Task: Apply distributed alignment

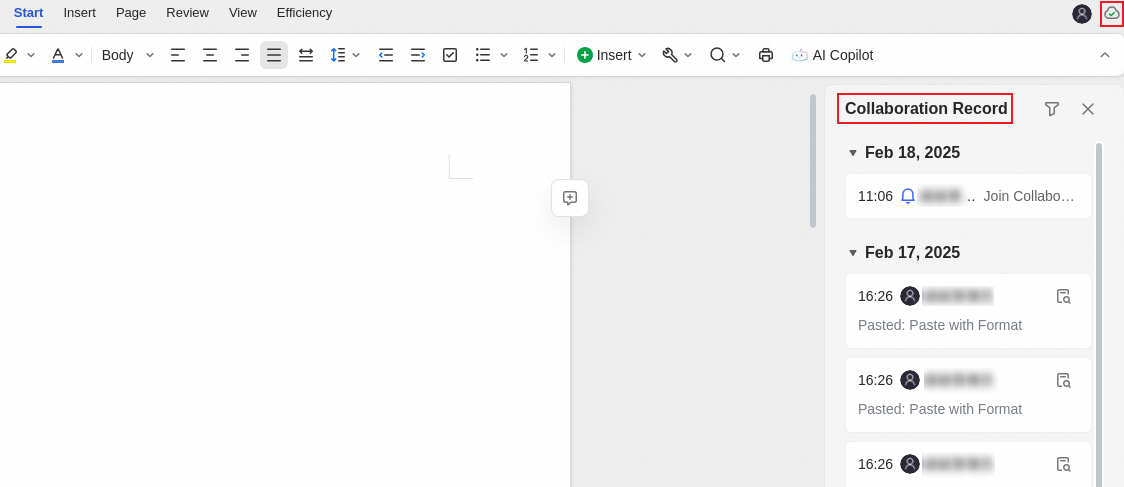Action: point(306,55)
